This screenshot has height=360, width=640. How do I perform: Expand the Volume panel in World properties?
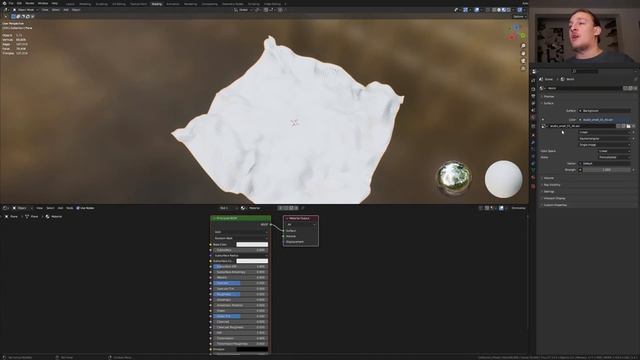pyautogui.click(x=587, y=178)
